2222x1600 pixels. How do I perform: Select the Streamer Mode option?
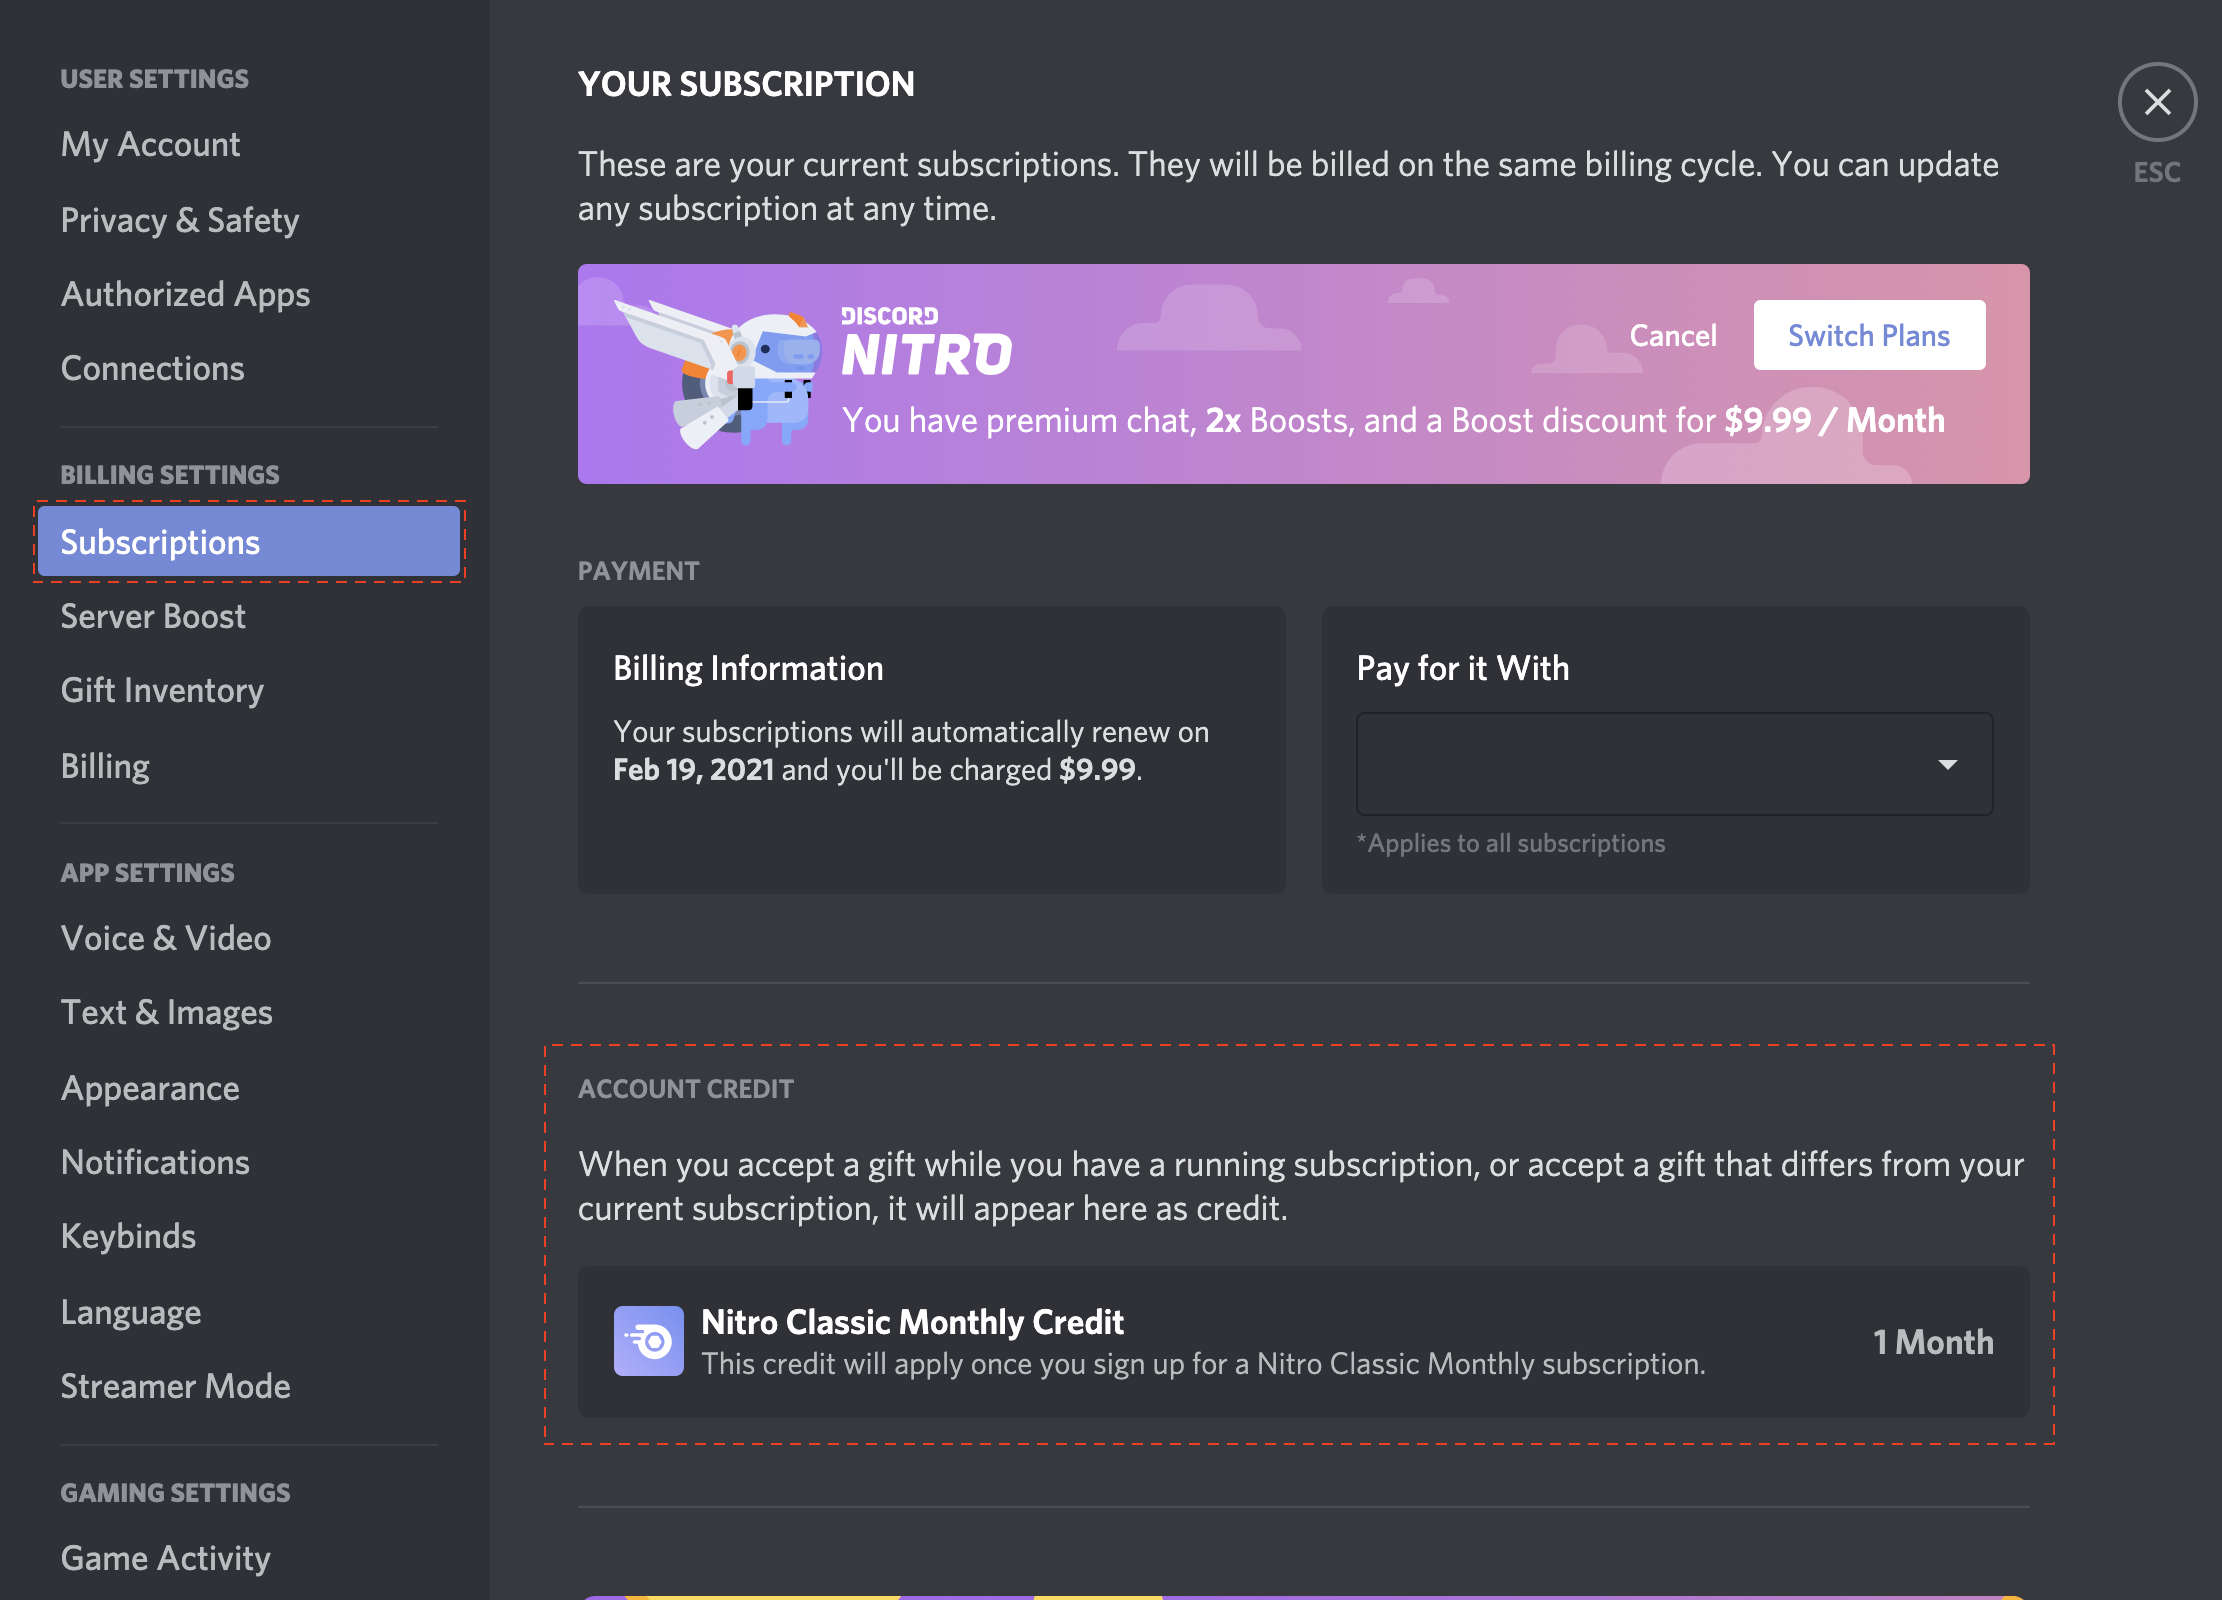(176, 1383)
